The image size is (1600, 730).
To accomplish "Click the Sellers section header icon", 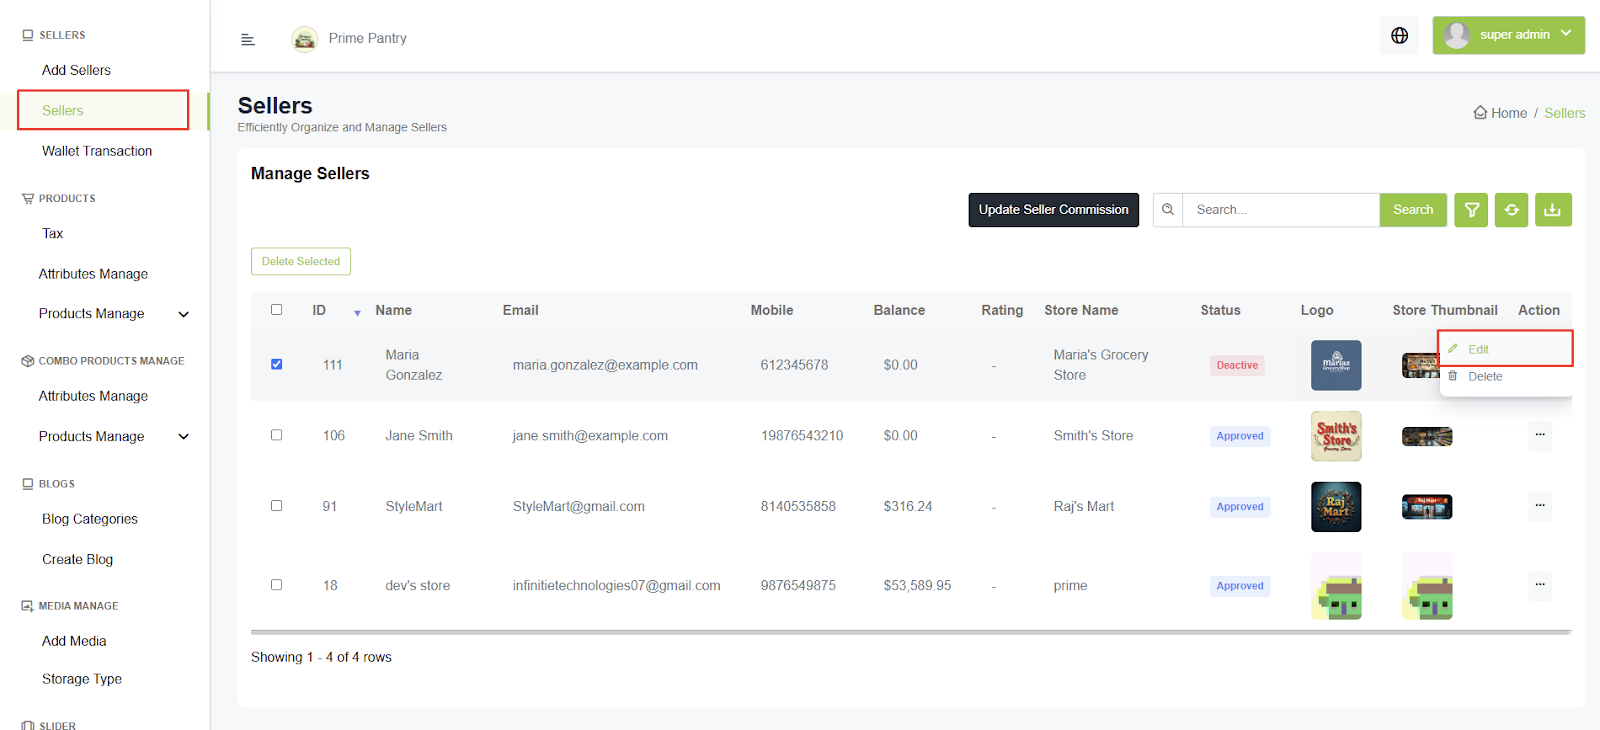I will click(28, 35).
